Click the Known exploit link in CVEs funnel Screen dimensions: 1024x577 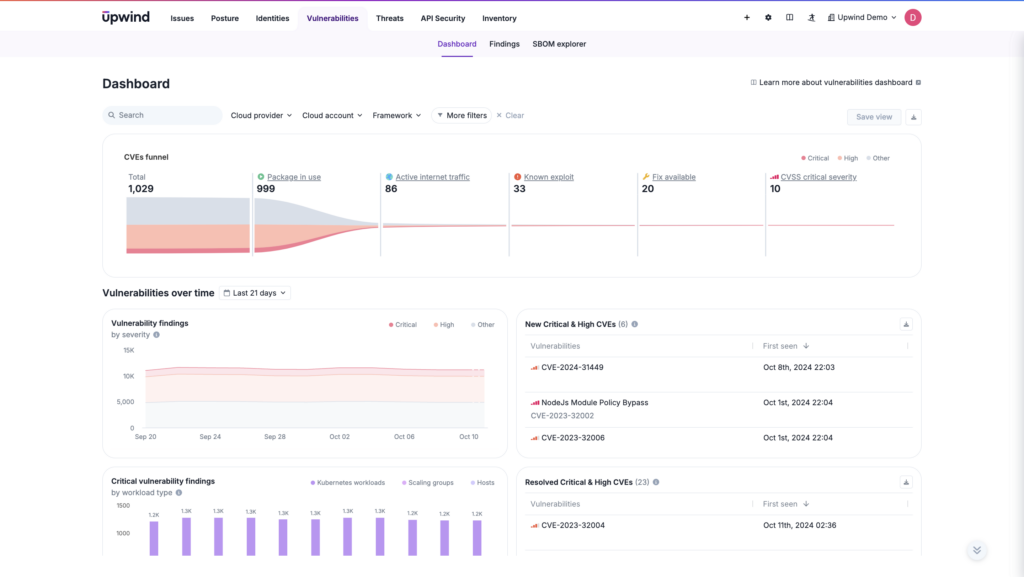[547, 176]
